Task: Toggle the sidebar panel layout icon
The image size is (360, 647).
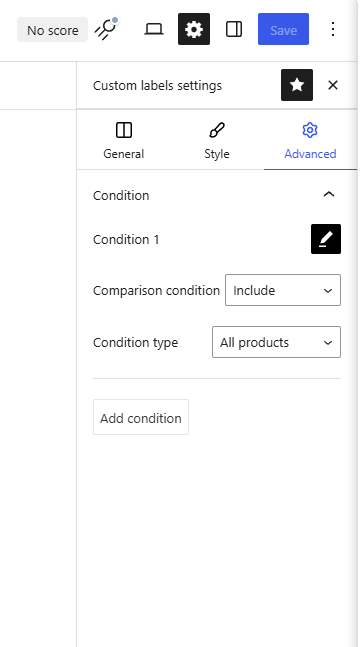Action: point(234,29)
